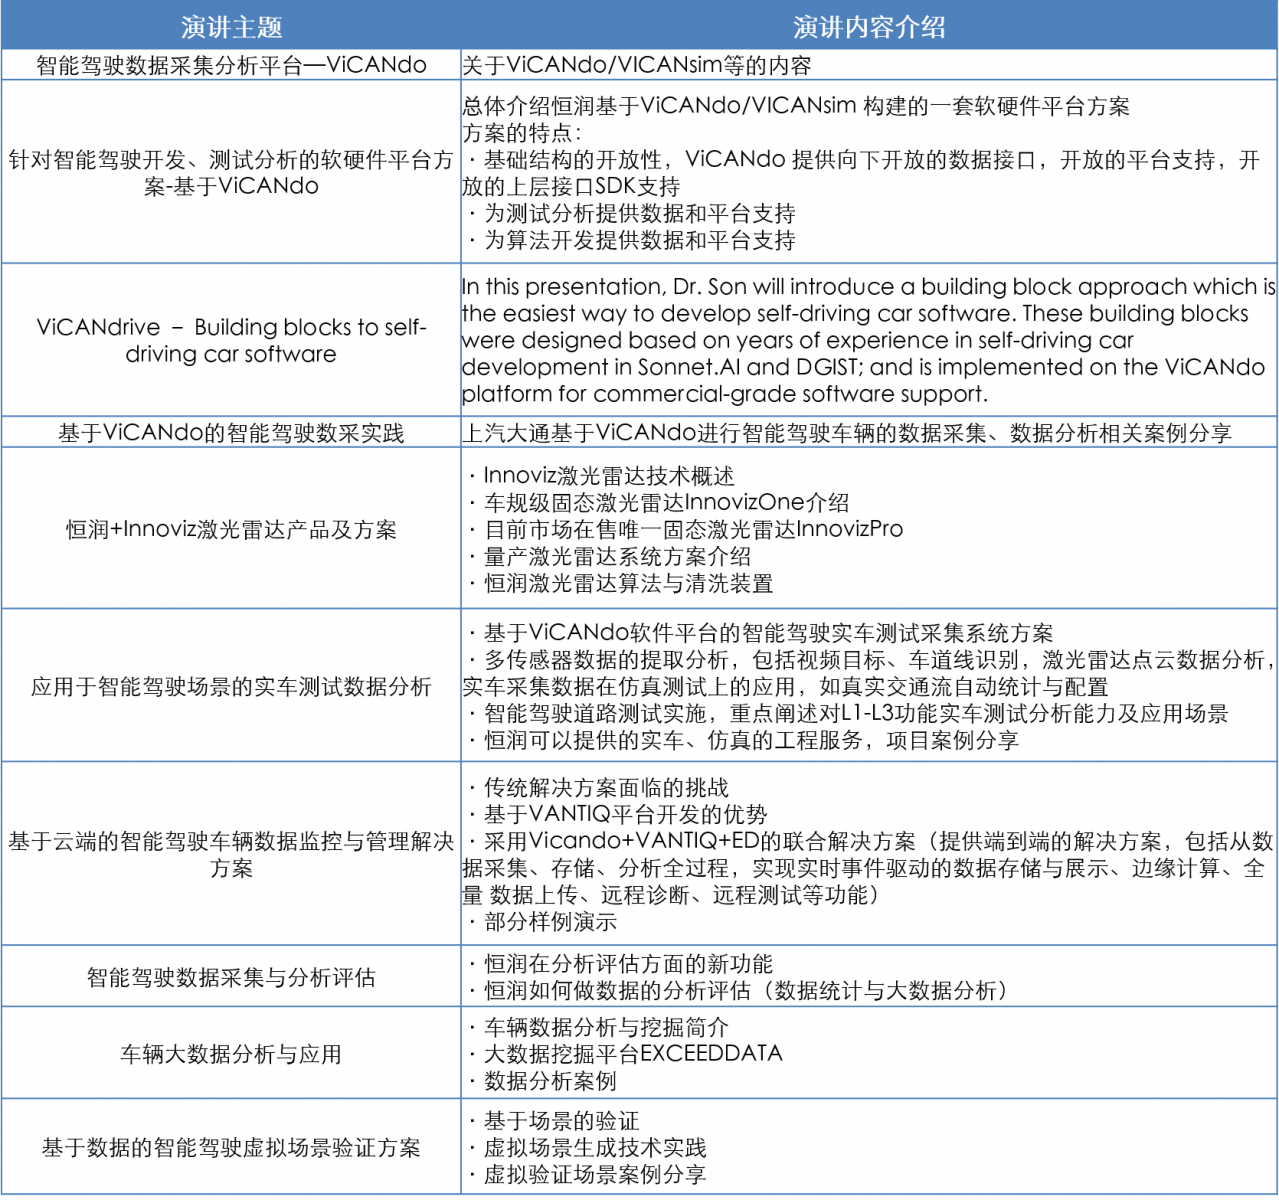
Task: Click the bullet starting "多传感器数据的提取分析"
Action: (x=869, y=673)
